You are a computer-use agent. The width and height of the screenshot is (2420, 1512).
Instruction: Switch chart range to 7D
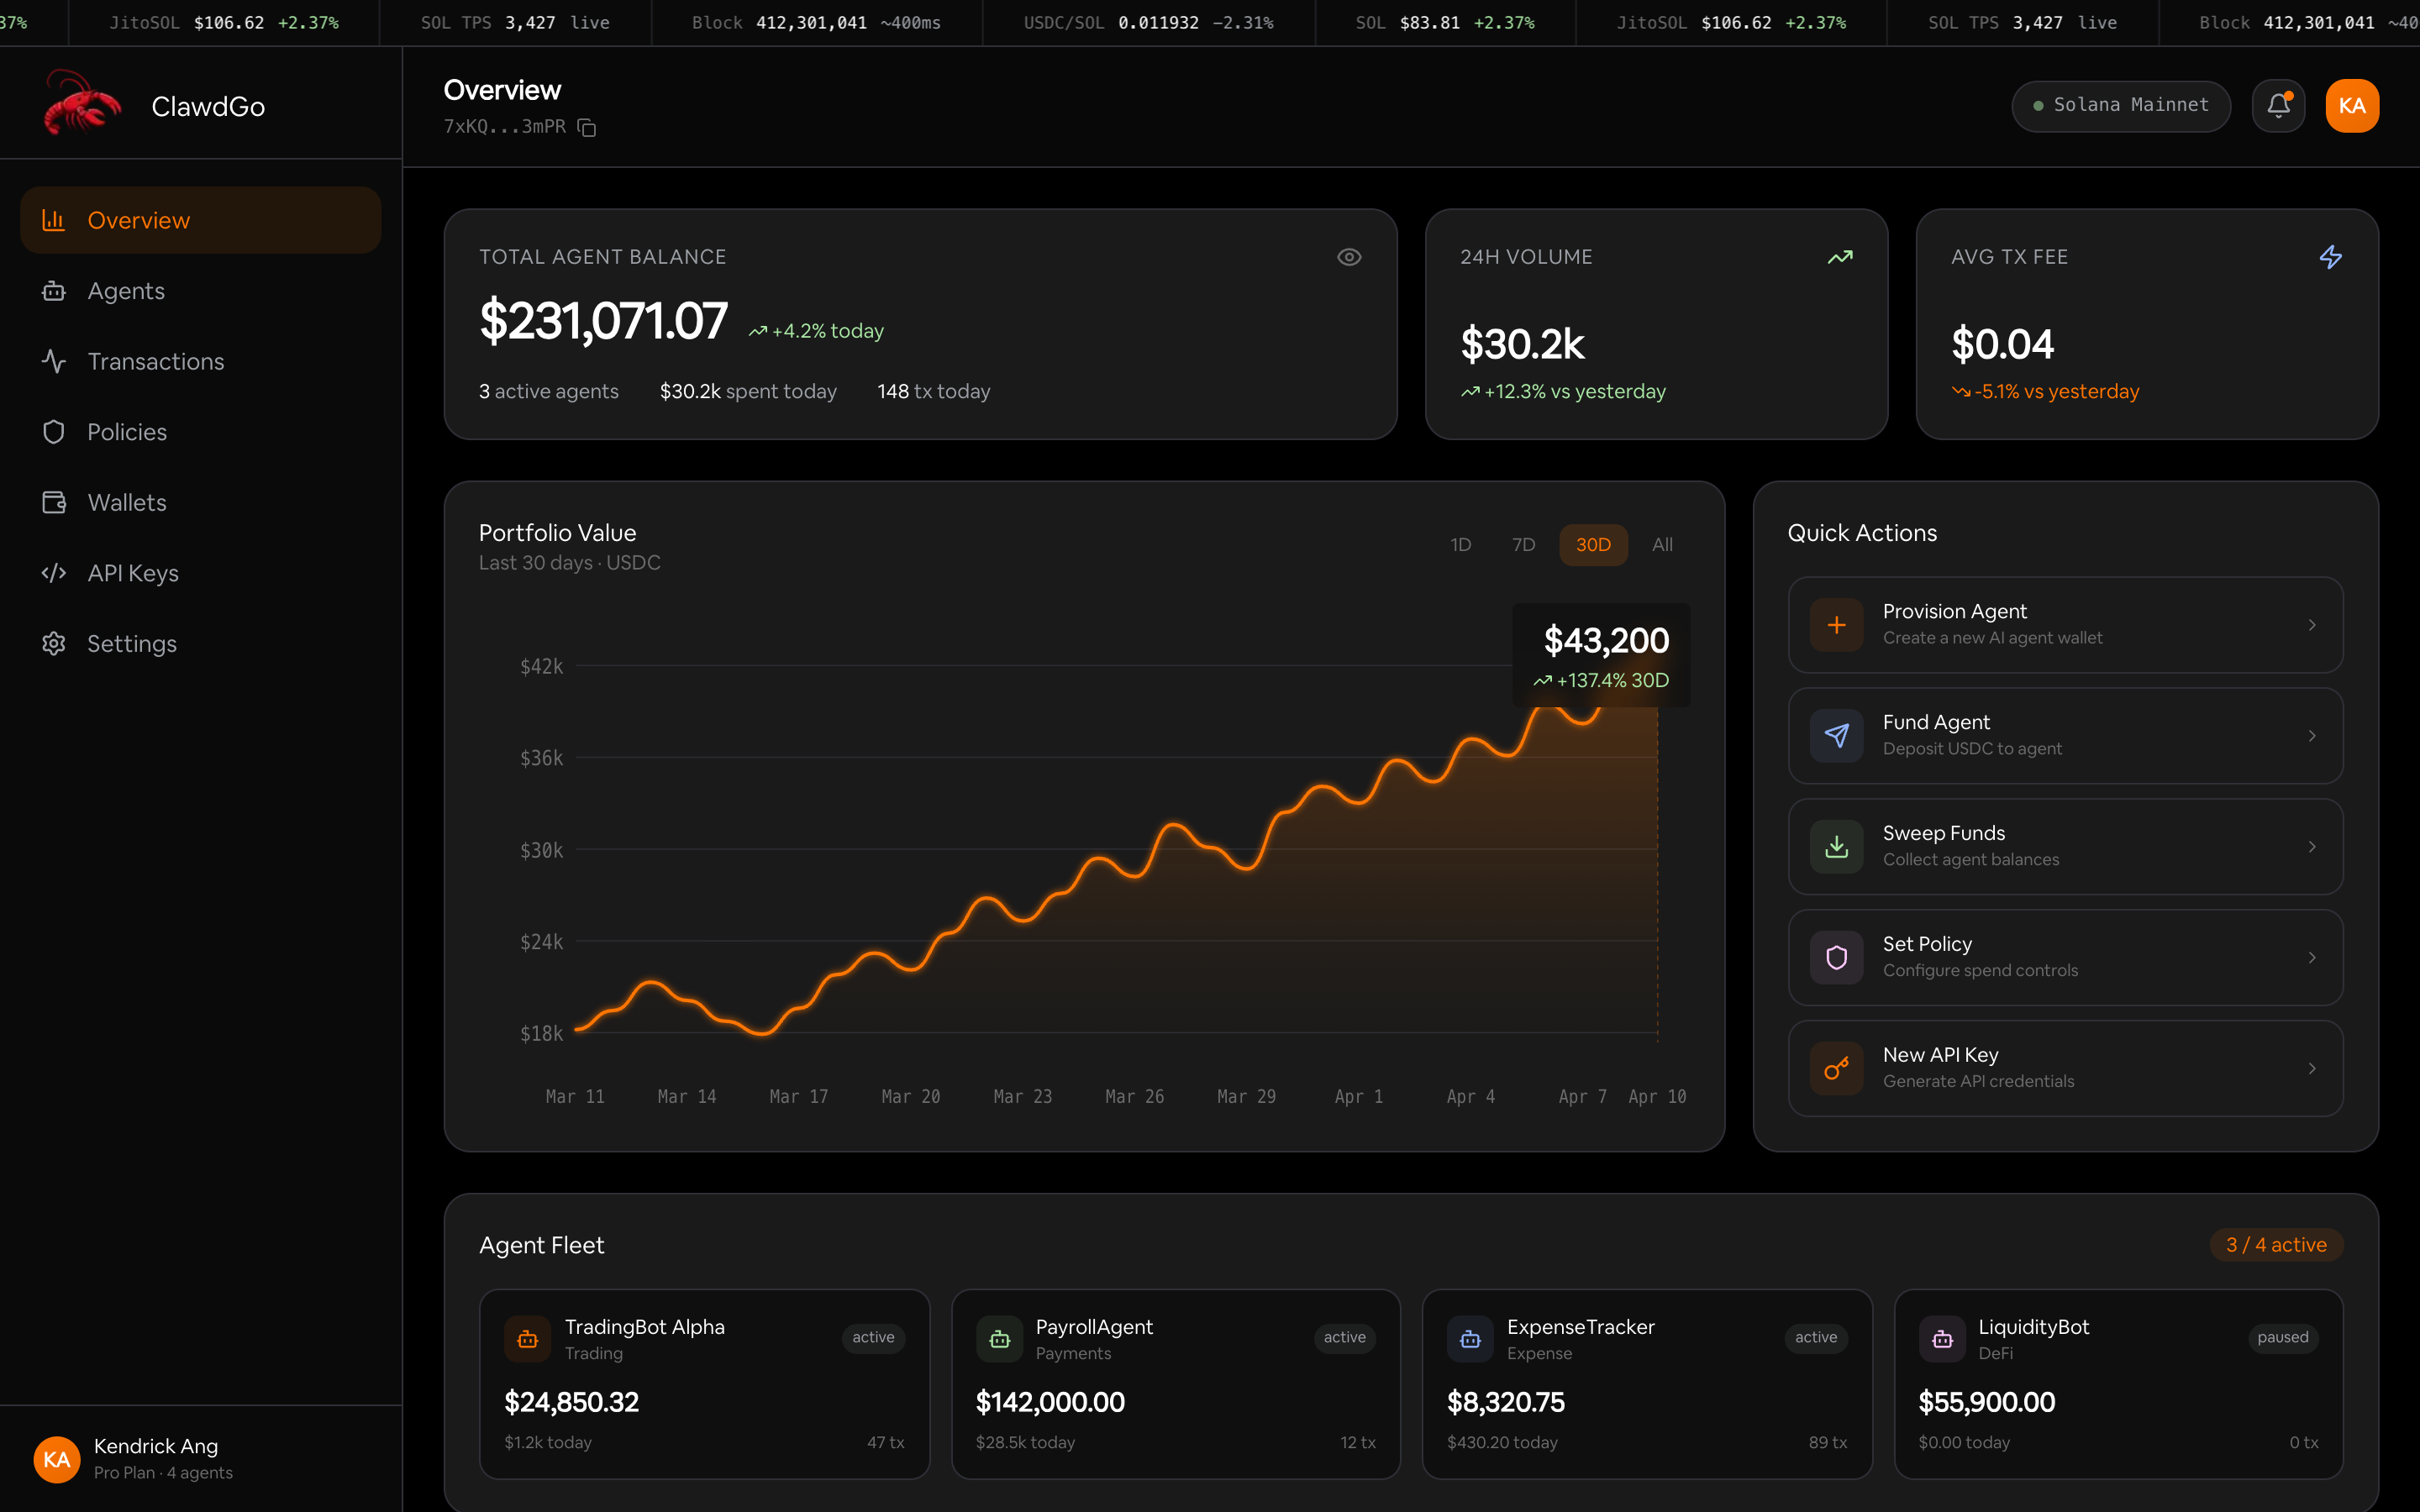[1523, 545]
